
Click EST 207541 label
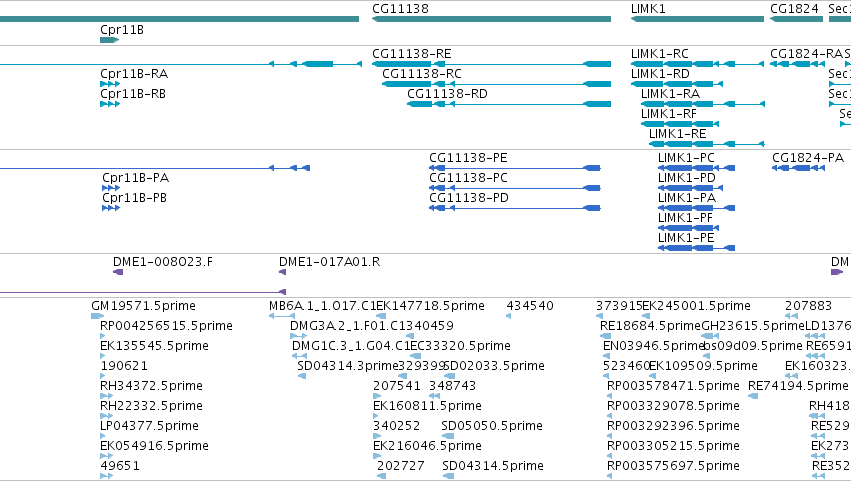pyautogui.click(x=397, y=387)
